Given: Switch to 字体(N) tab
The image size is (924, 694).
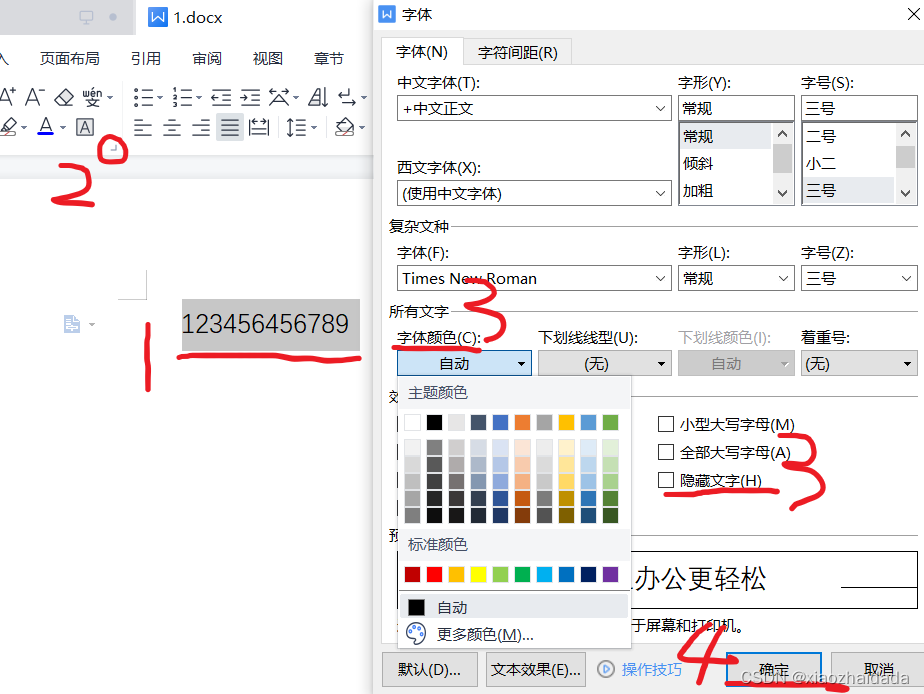Looking at the screenshot, I should click(422, 52).
